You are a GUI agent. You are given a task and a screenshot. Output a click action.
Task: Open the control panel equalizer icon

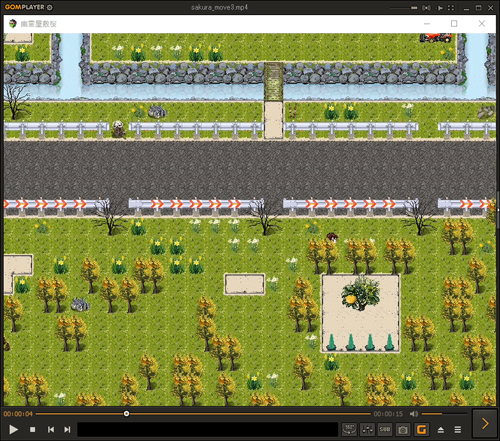coord(367,429)
